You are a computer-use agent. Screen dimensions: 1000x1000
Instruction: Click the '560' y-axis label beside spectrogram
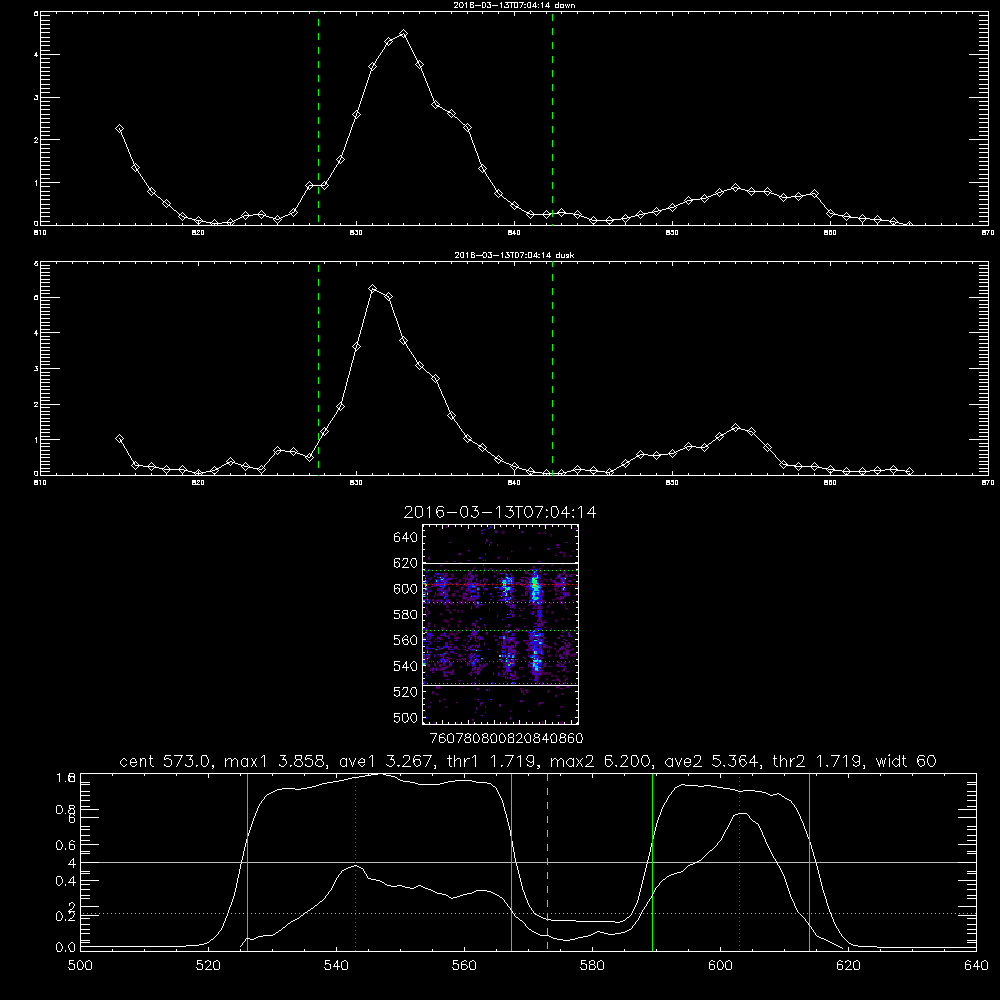coord(406,640)
